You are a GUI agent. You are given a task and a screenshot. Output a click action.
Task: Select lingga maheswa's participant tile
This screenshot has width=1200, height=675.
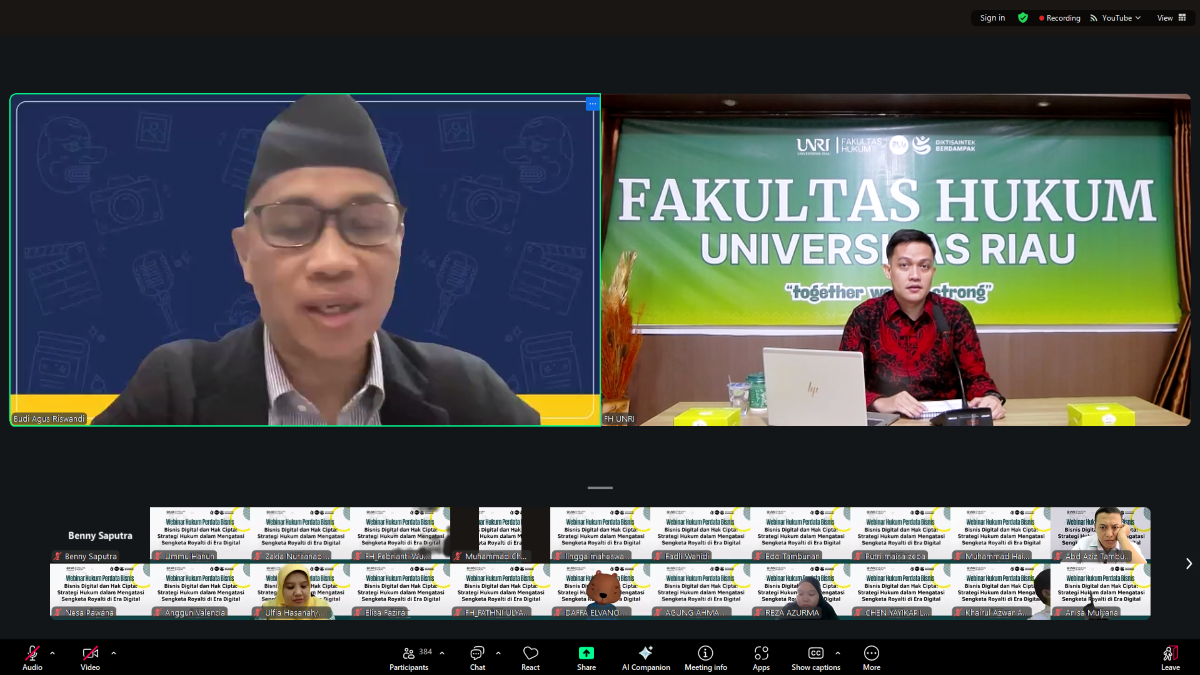pyautogui.click(x=599, y=535)
